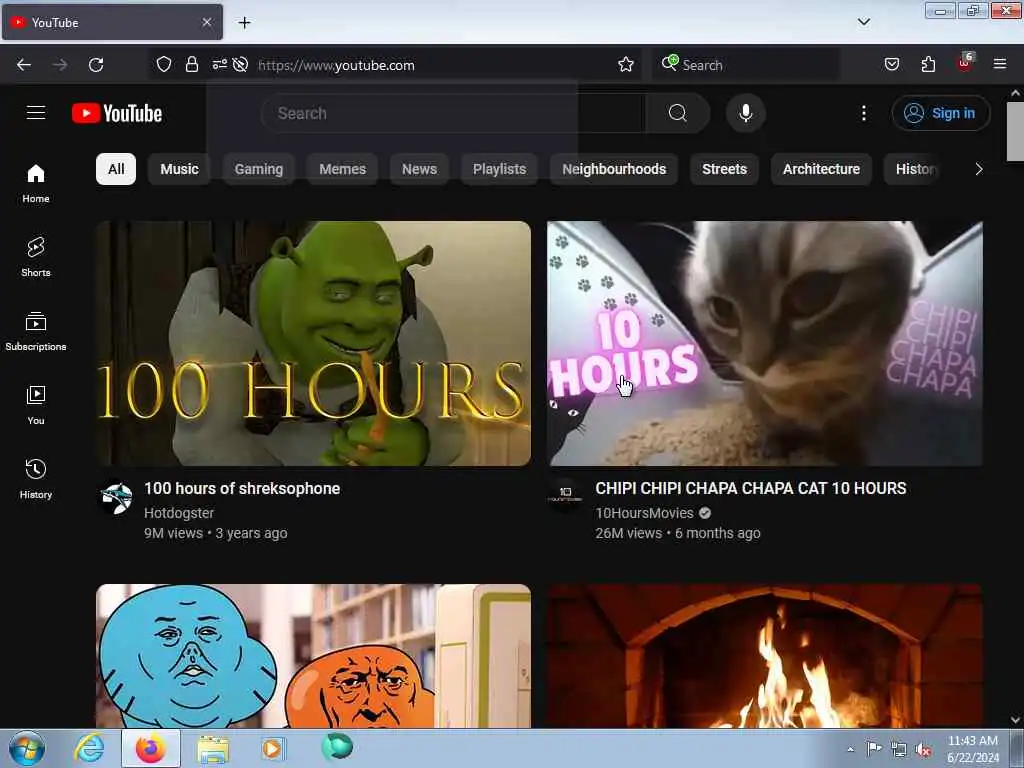
Task: Open History in sidebar
Action: point(36,479)
